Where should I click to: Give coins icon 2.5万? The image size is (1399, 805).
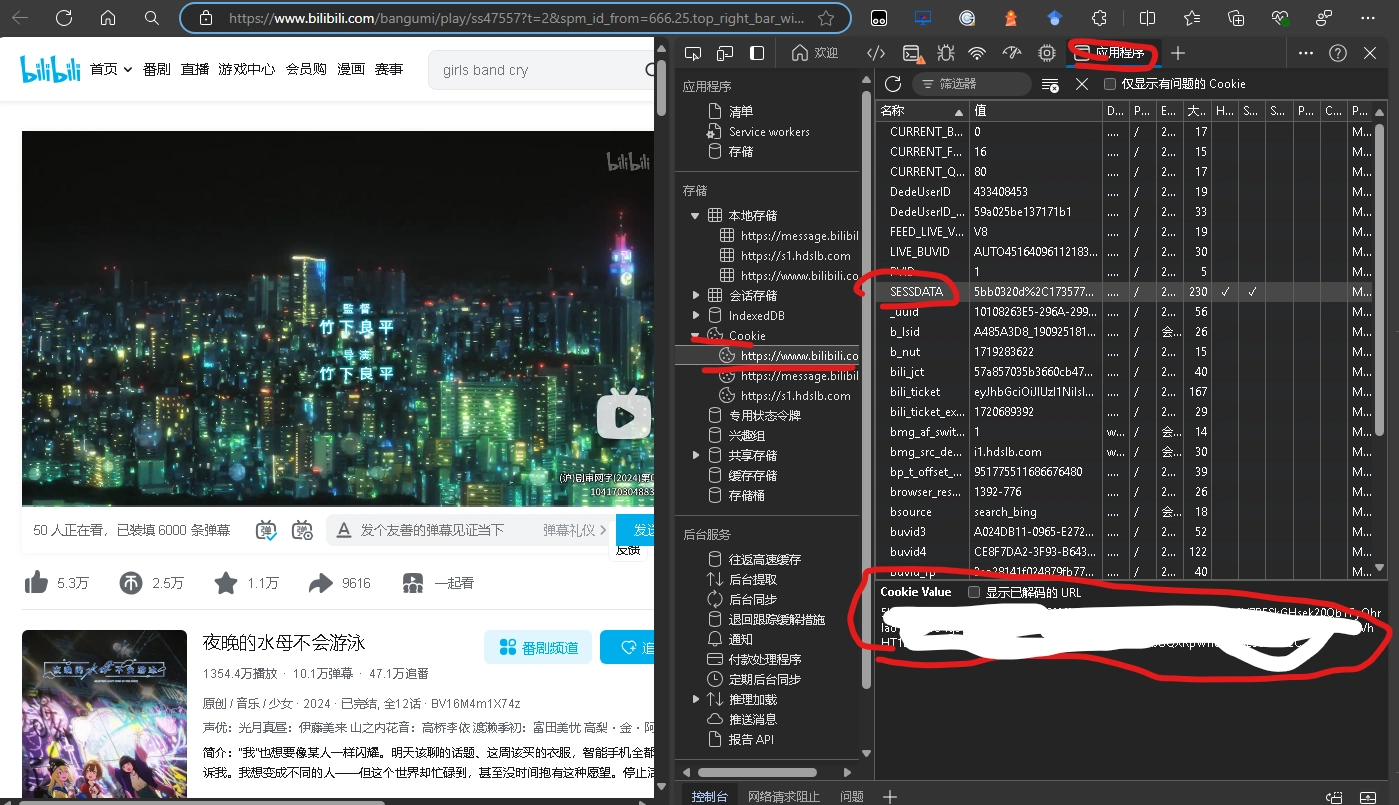pyautogui.click(x=151, y=583)
